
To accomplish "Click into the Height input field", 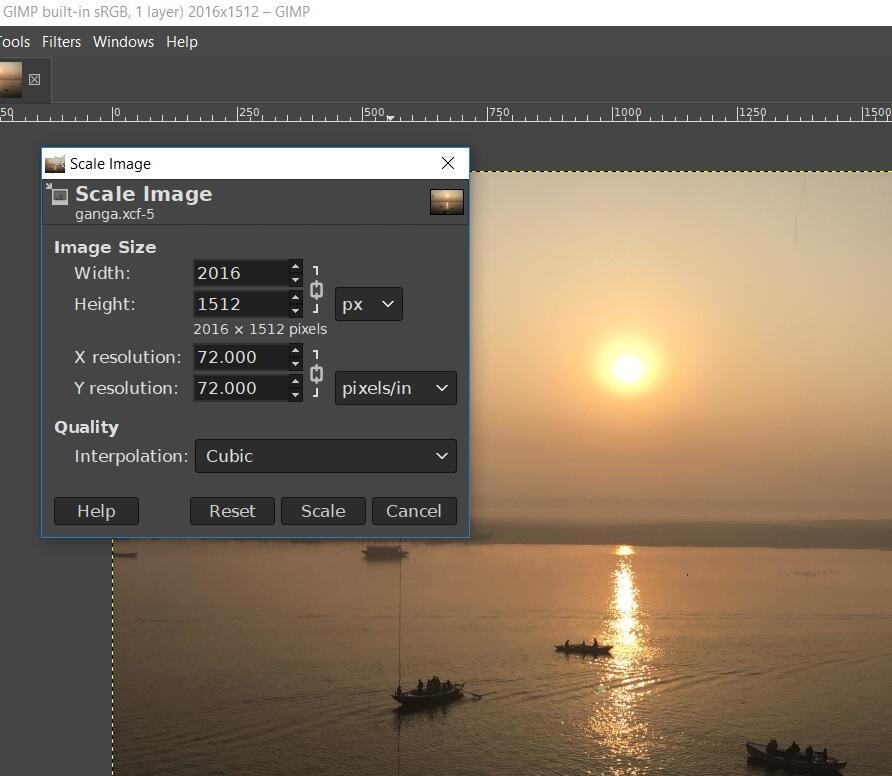I will point(241,304).
